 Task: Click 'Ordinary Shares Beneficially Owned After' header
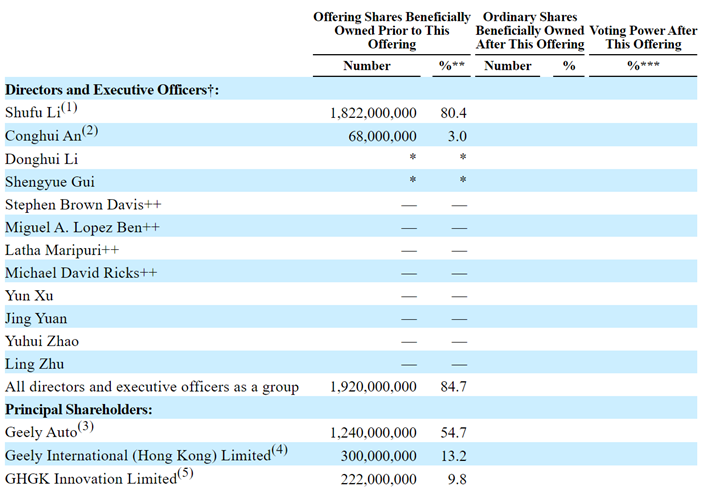[x=530, y=30]
